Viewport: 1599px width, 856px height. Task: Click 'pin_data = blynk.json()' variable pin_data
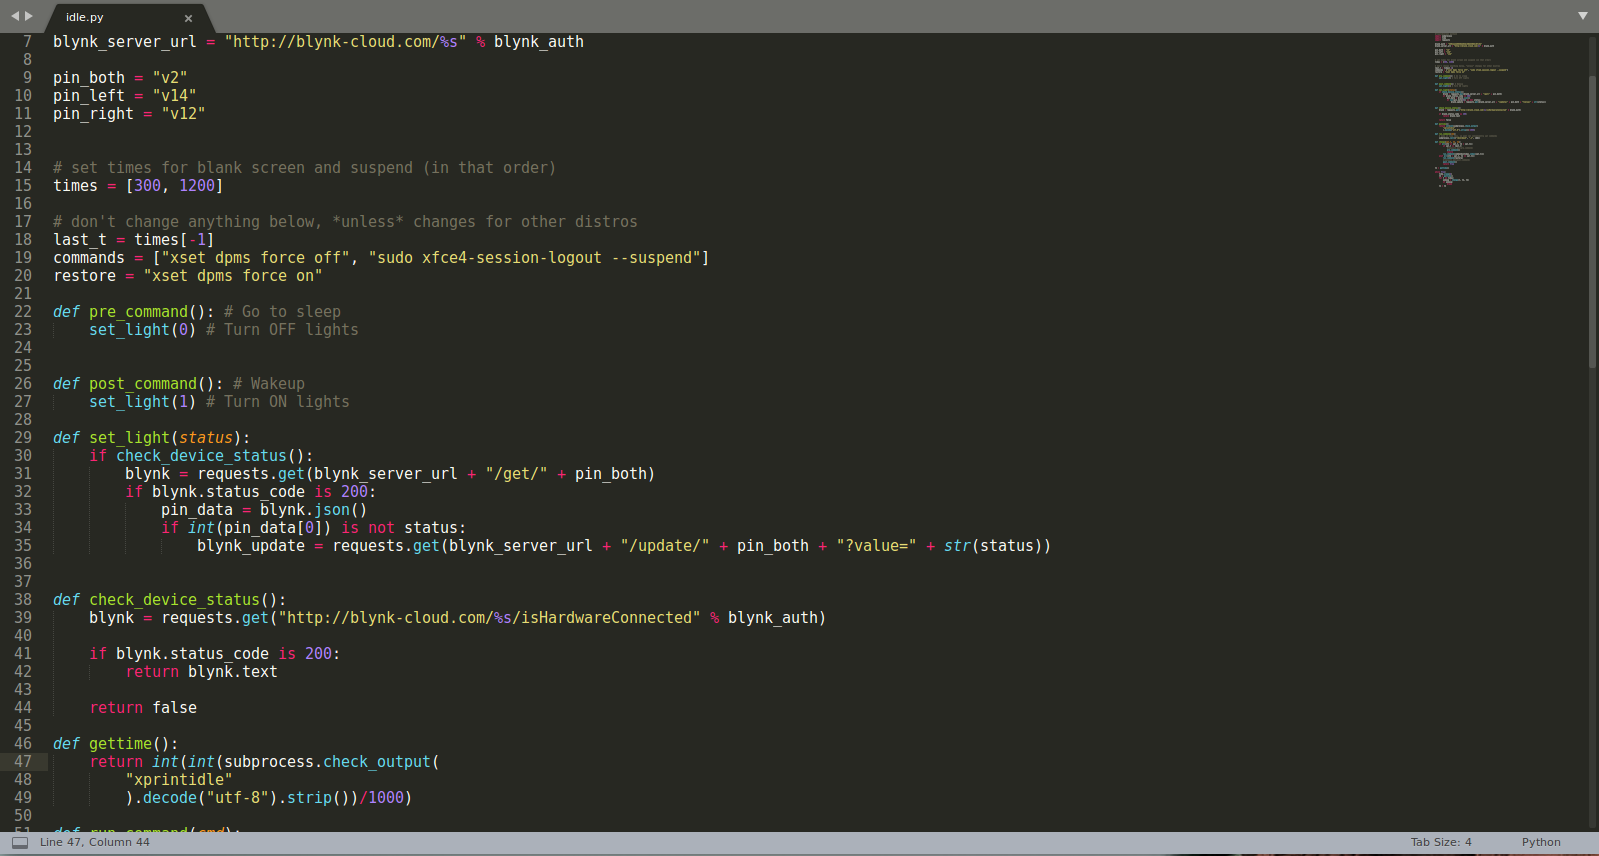pos(197,510)
